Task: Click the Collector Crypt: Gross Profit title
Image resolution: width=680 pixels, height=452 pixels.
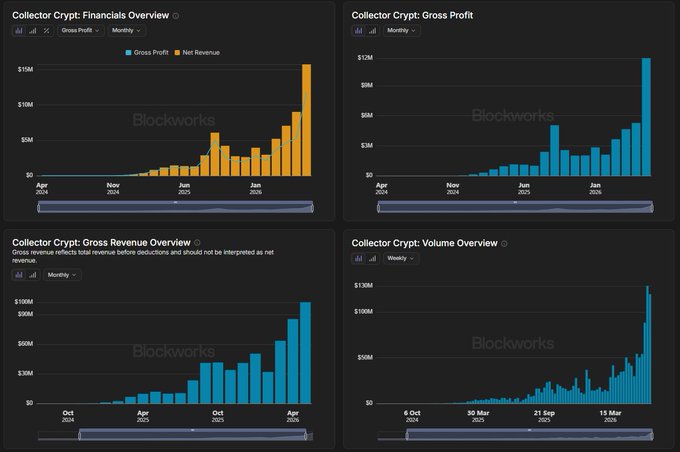Action: tap(412, 16)
